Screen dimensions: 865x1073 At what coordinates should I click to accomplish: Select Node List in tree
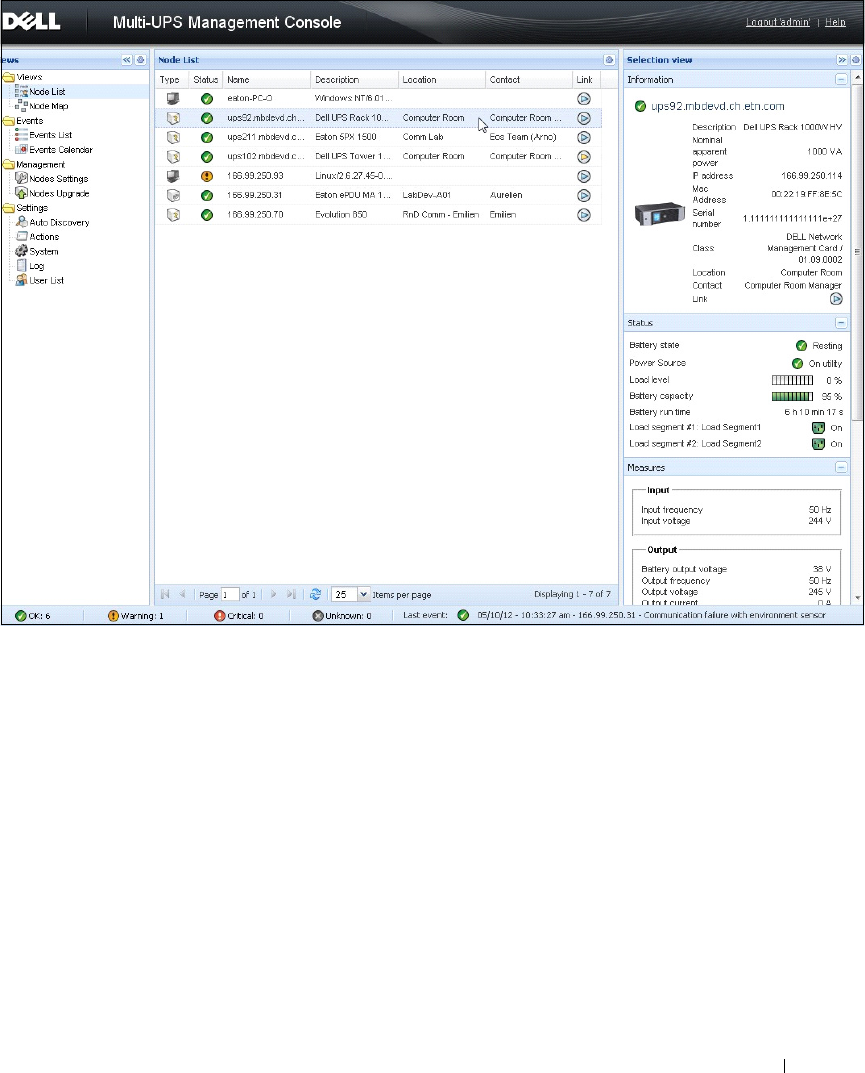pyautogui.click(x=47, y=92)
